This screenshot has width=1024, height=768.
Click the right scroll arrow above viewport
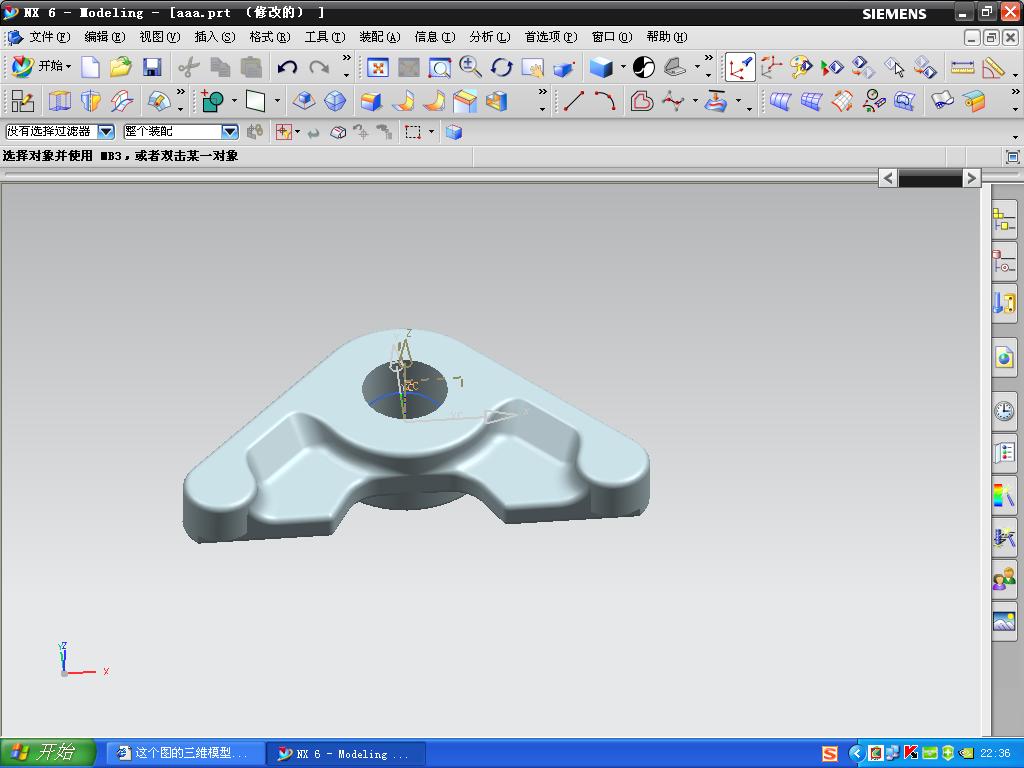point(971,178)
